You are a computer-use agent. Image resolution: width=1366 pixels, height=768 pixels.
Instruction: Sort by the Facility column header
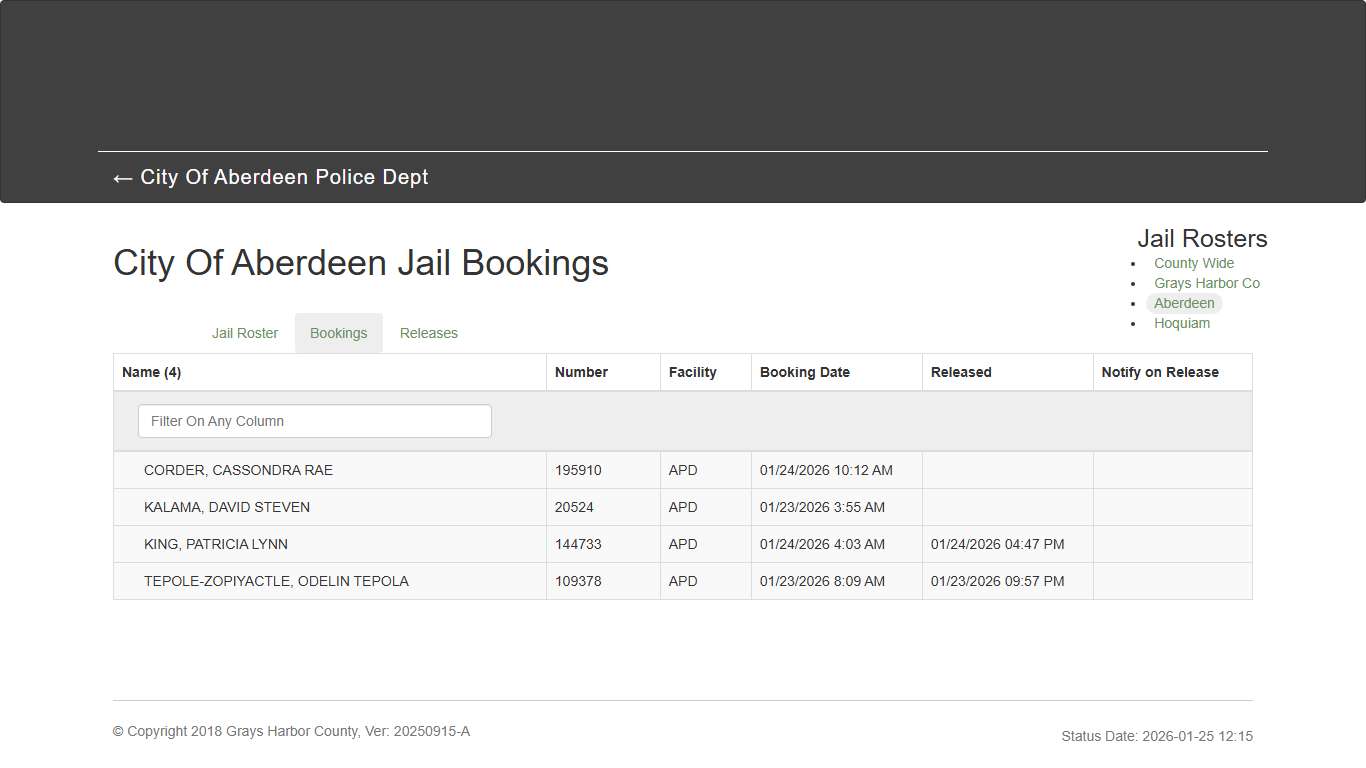[x=692, y=371]
